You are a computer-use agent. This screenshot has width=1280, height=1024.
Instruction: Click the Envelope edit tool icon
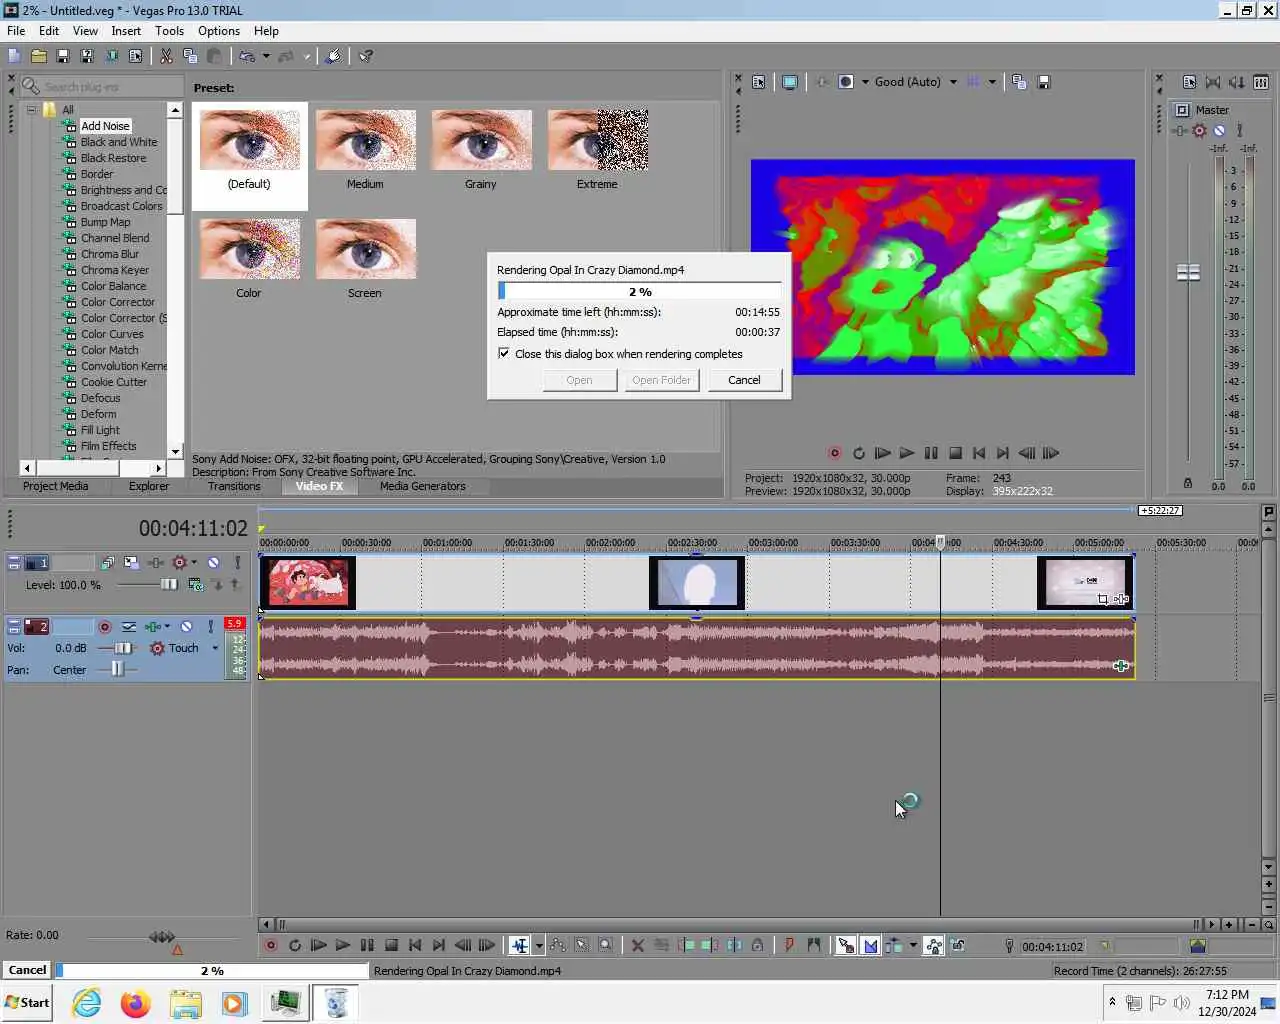557,945
